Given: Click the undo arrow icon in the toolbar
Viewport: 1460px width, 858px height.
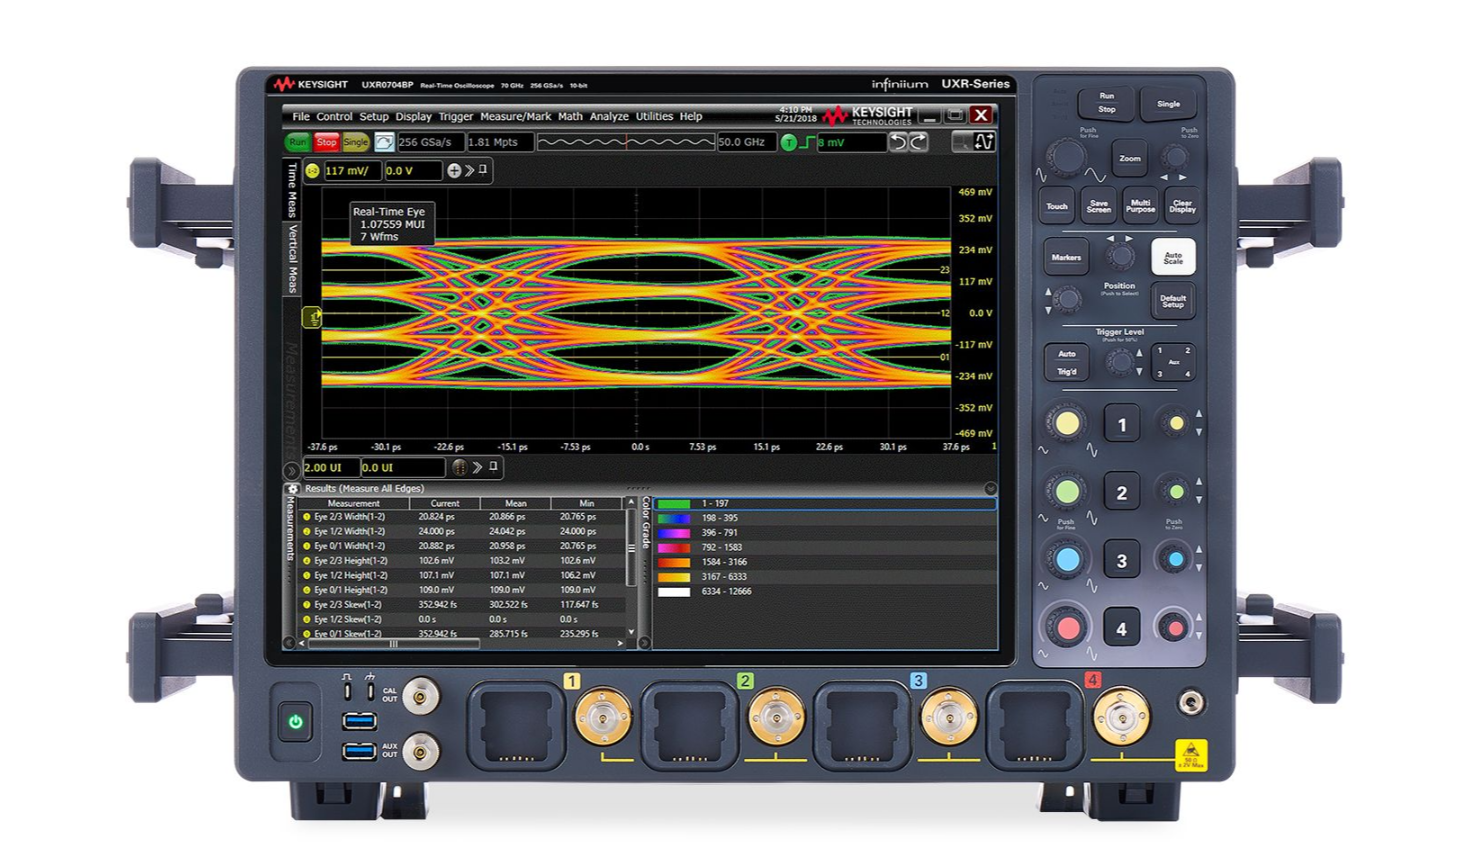Looking at the screenshot, I should [899, 143].
